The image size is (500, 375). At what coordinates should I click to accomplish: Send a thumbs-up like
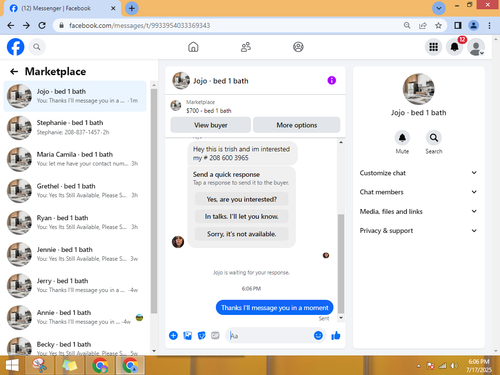(x=336, y=335)
